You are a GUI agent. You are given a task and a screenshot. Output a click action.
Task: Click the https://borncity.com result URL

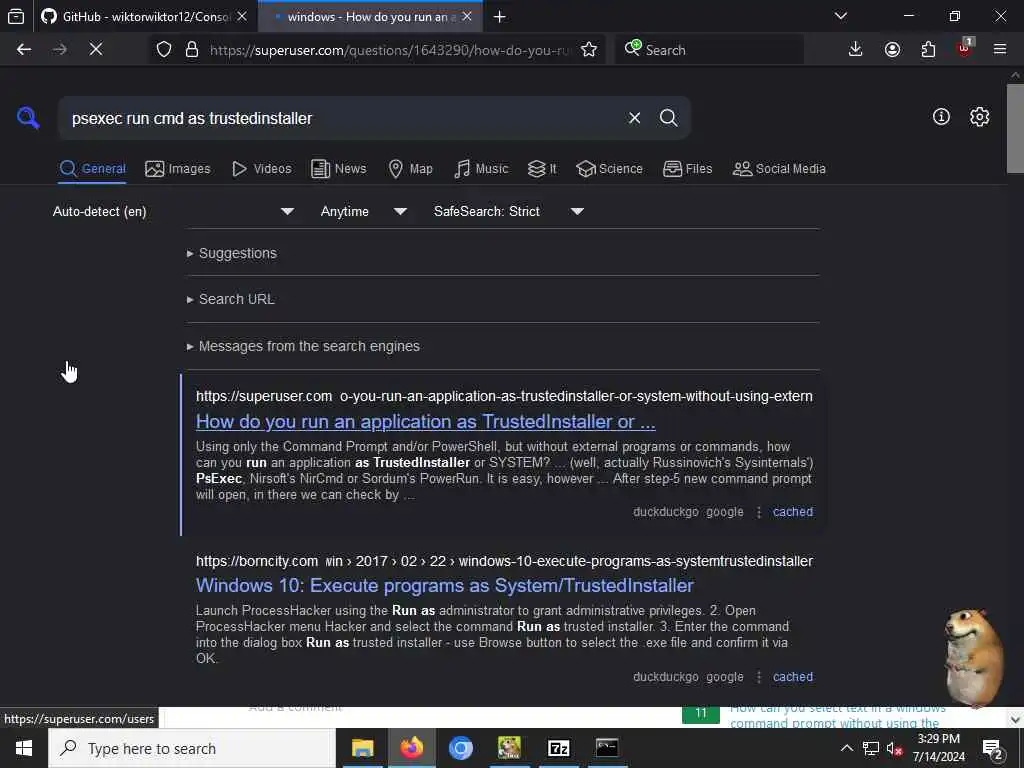click(x=504, y=562)
